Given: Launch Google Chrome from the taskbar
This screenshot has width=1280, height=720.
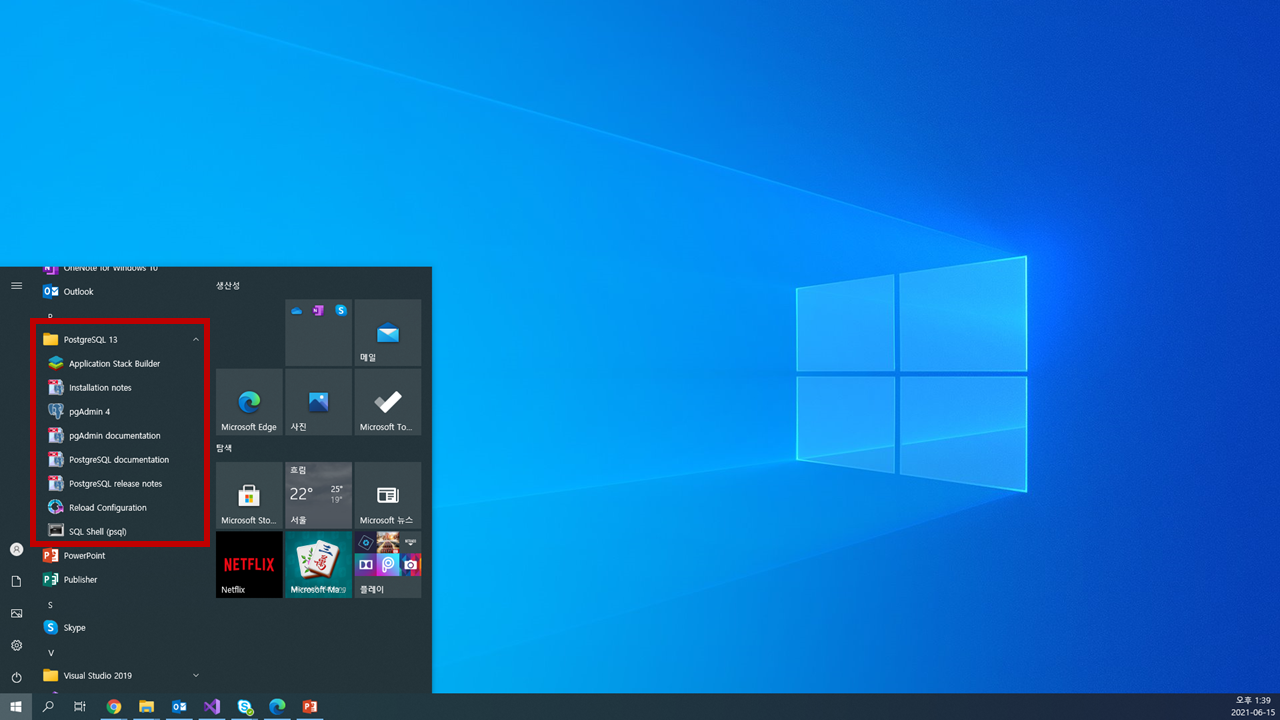Looking at the screenshot, I should pos(114,707).
